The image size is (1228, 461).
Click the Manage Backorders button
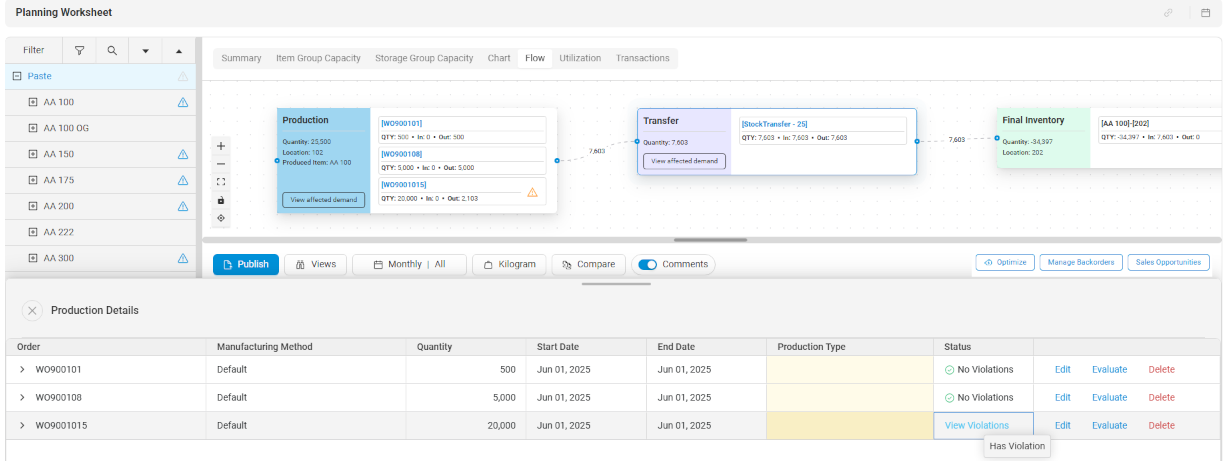coord(1081,262)
